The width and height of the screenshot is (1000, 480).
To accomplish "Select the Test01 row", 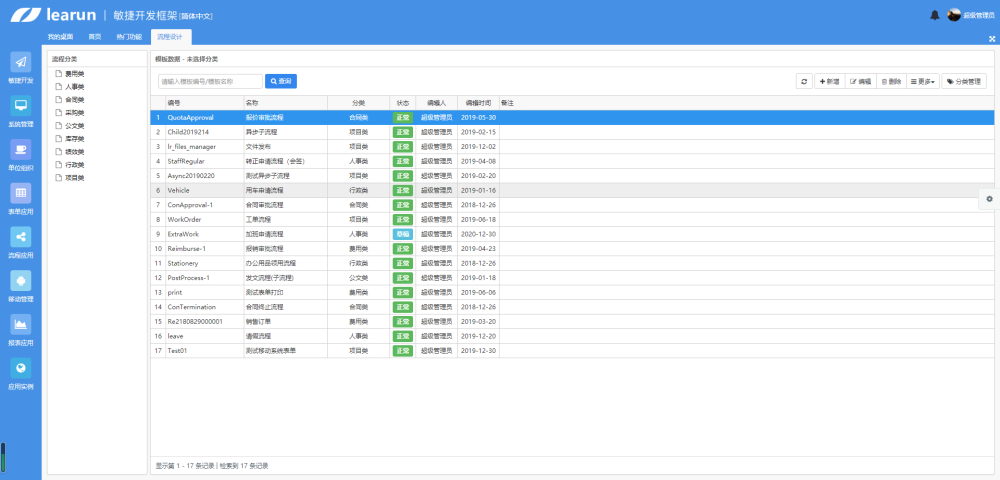I will [x=572, y=351].
